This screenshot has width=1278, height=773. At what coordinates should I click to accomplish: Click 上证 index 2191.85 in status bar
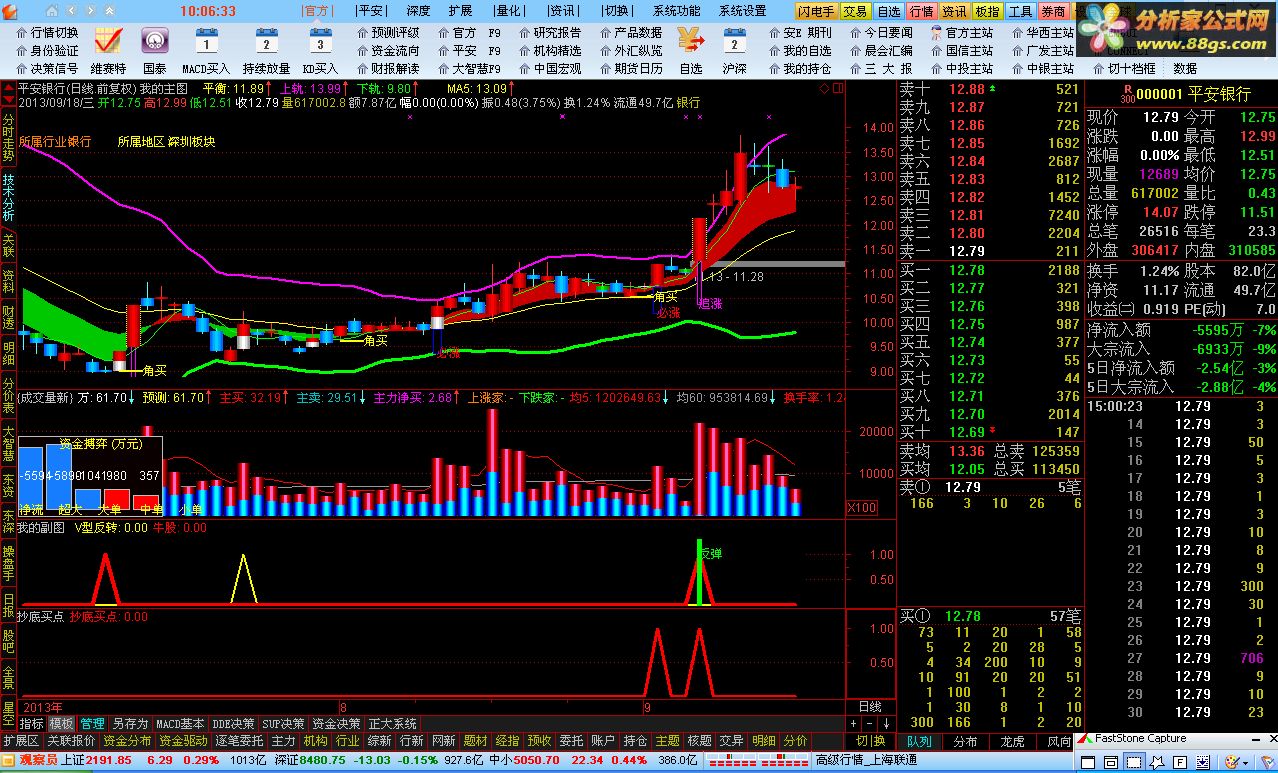point(95,760)
